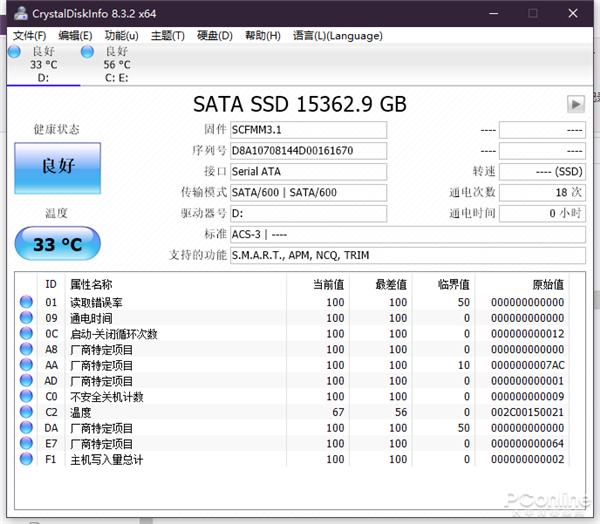
Task: Click the status icon for ID AD row
Action: (x=26, y=380)
